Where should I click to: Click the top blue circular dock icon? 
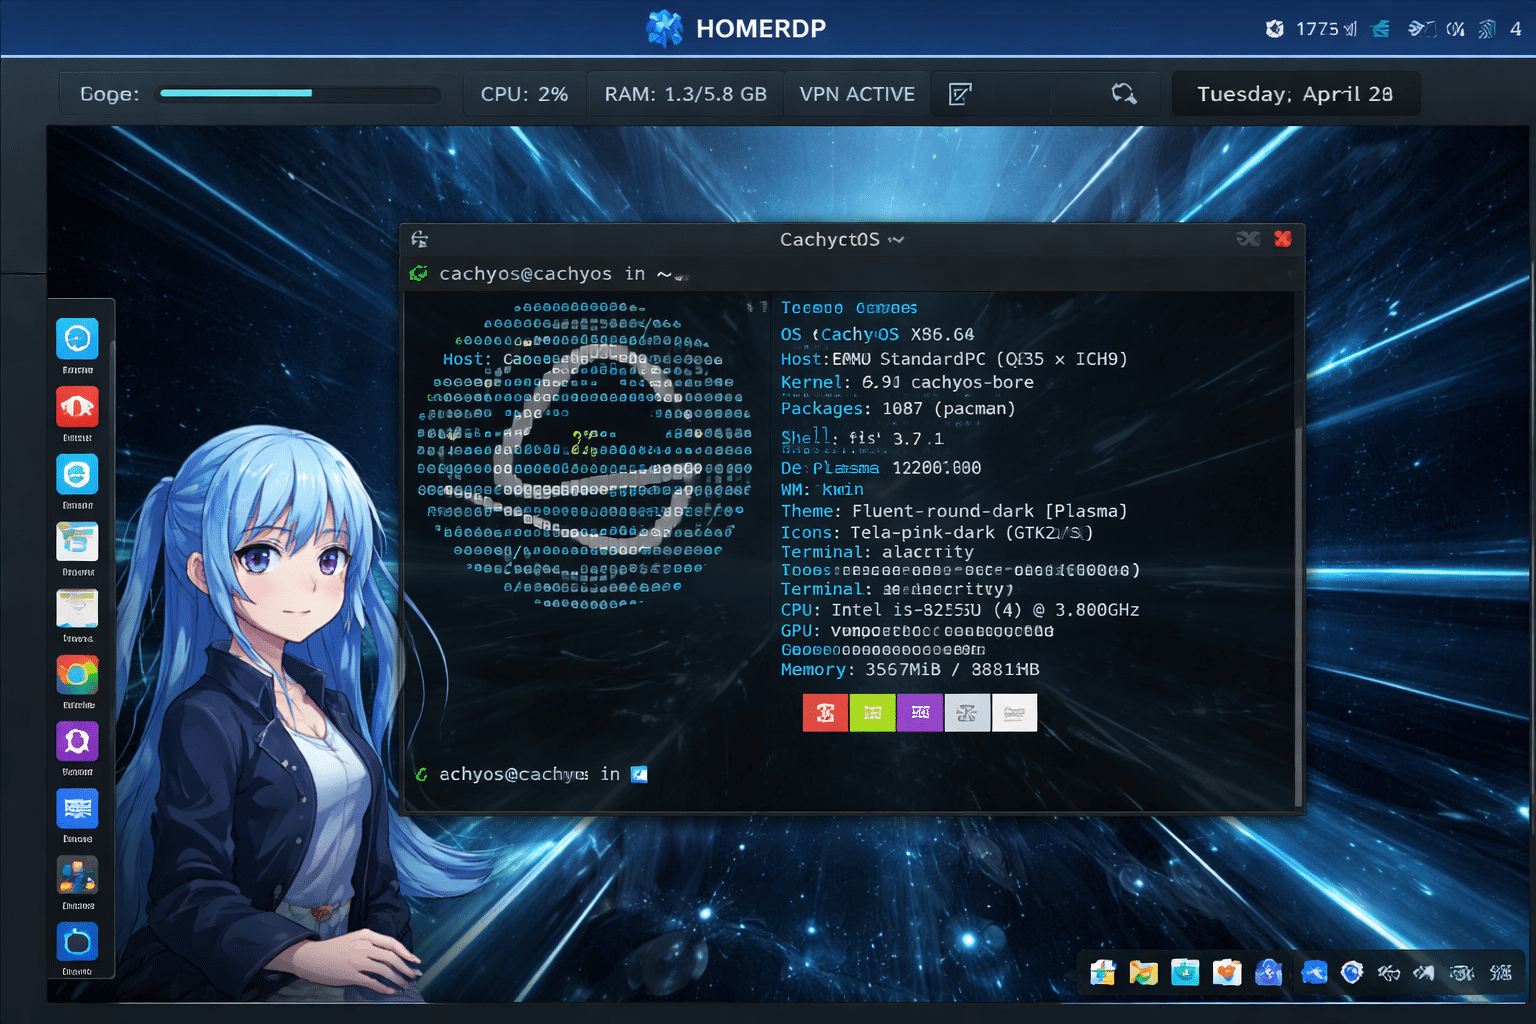(x=77, y=339)
